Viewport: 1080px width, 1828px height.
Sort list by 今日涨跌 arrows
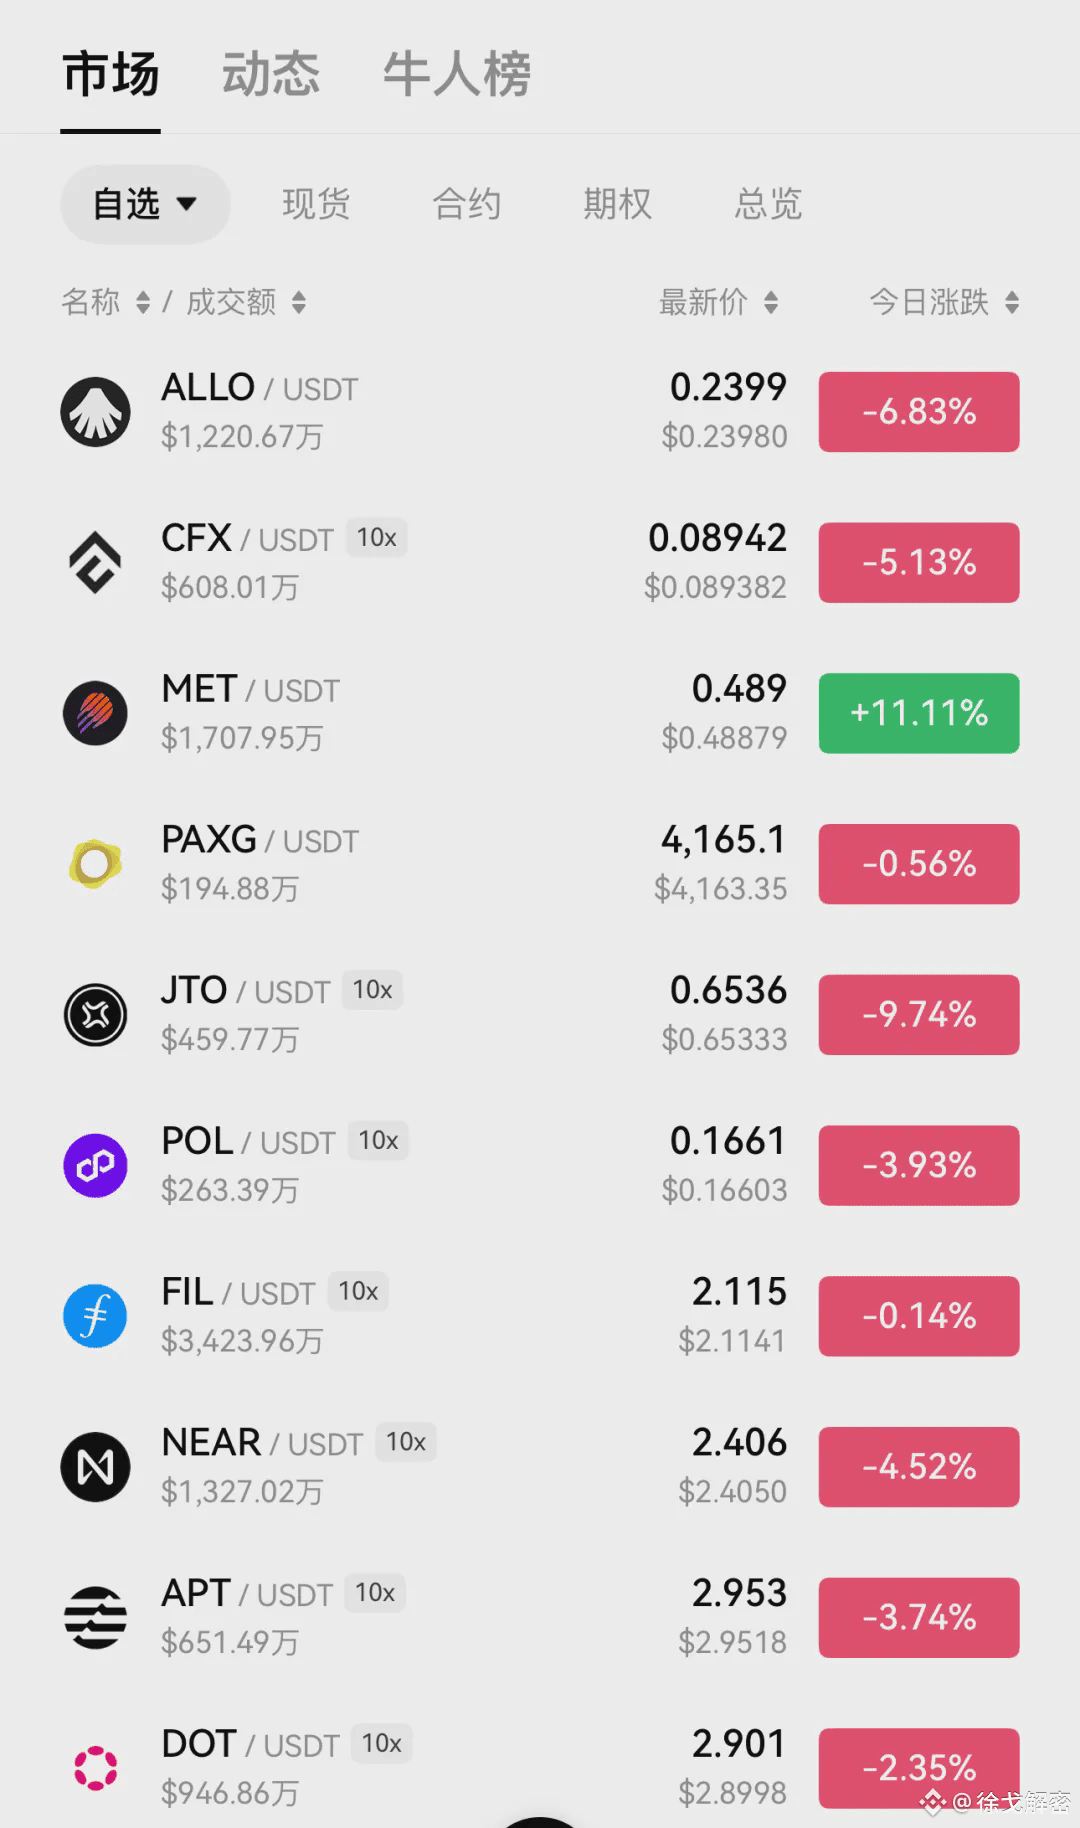[1012, 302]
